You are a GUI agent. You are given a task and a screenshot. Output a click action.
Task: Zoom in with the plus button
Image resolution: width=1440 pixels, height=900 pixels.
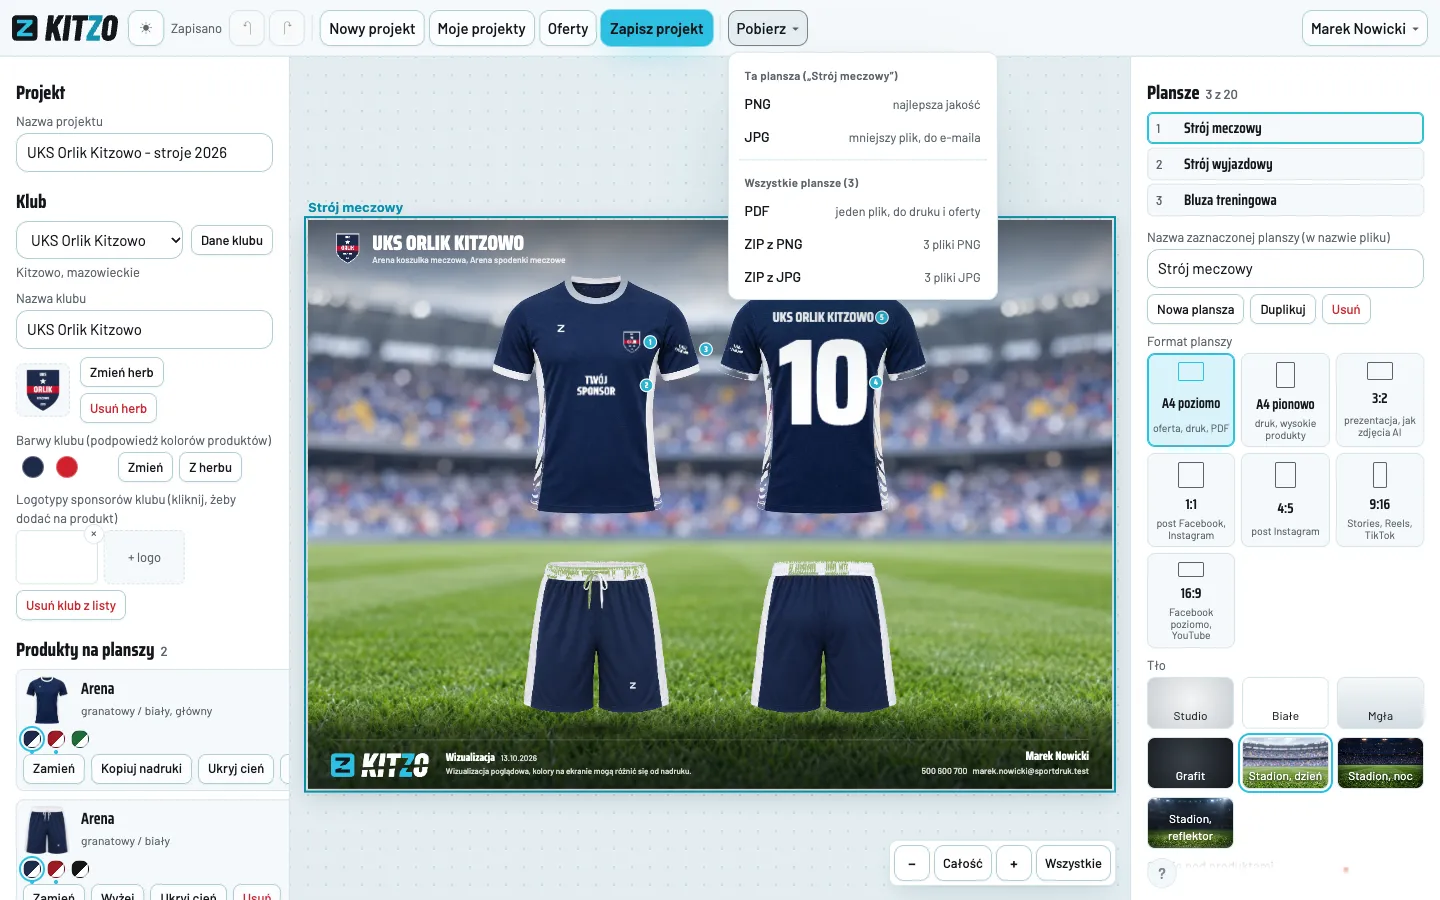tap(1014, 864)
